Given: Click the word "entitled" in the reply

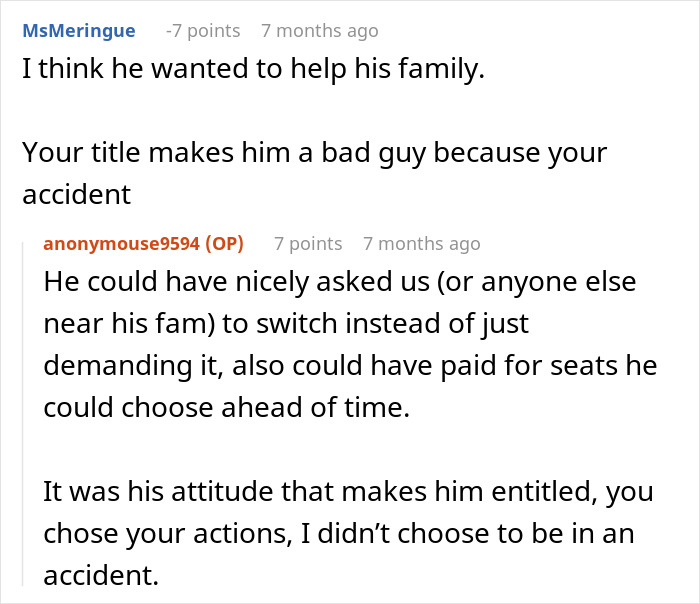Looking at the screenshot, I should 574,492.
